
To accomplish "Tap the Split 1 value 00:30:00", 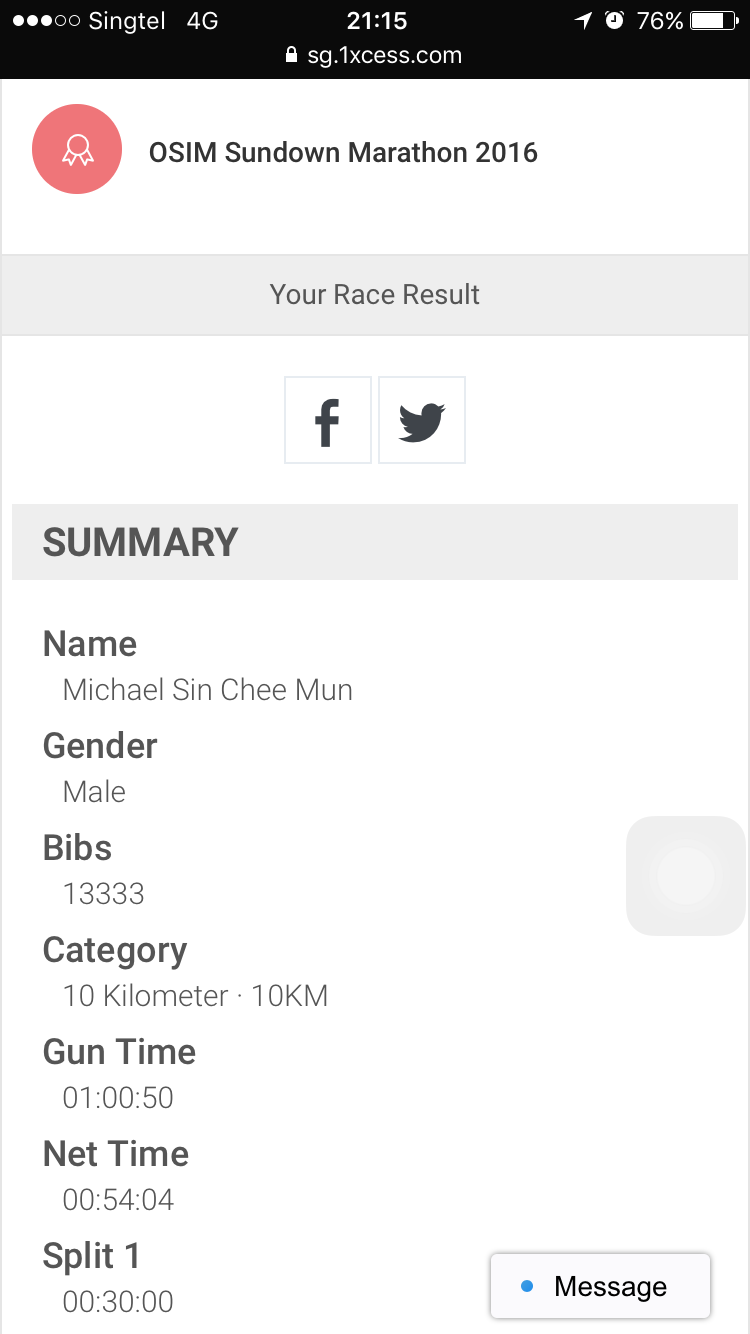I will pyautogui.click(x=118, y=1302).
